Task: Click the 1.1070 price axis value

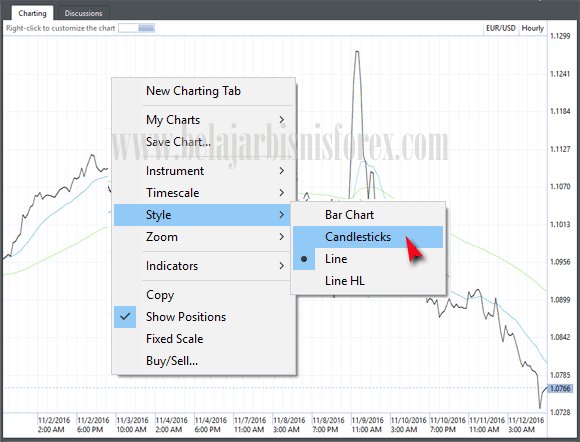Action: pos(560,186)
